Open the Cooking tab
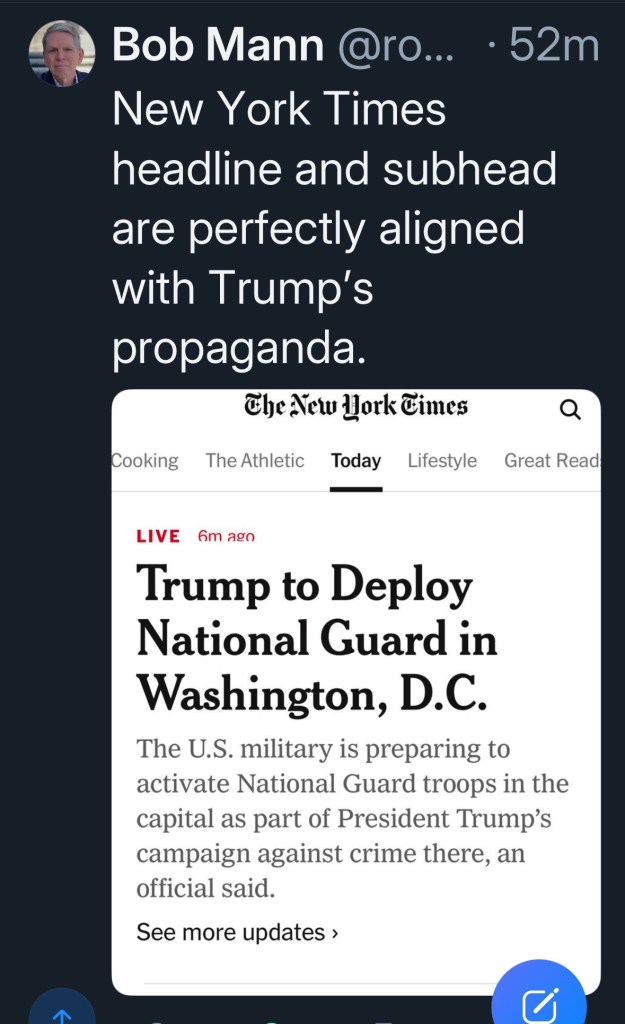The width and height of the screenshot is (625, 1024). [x=145, y=461]
